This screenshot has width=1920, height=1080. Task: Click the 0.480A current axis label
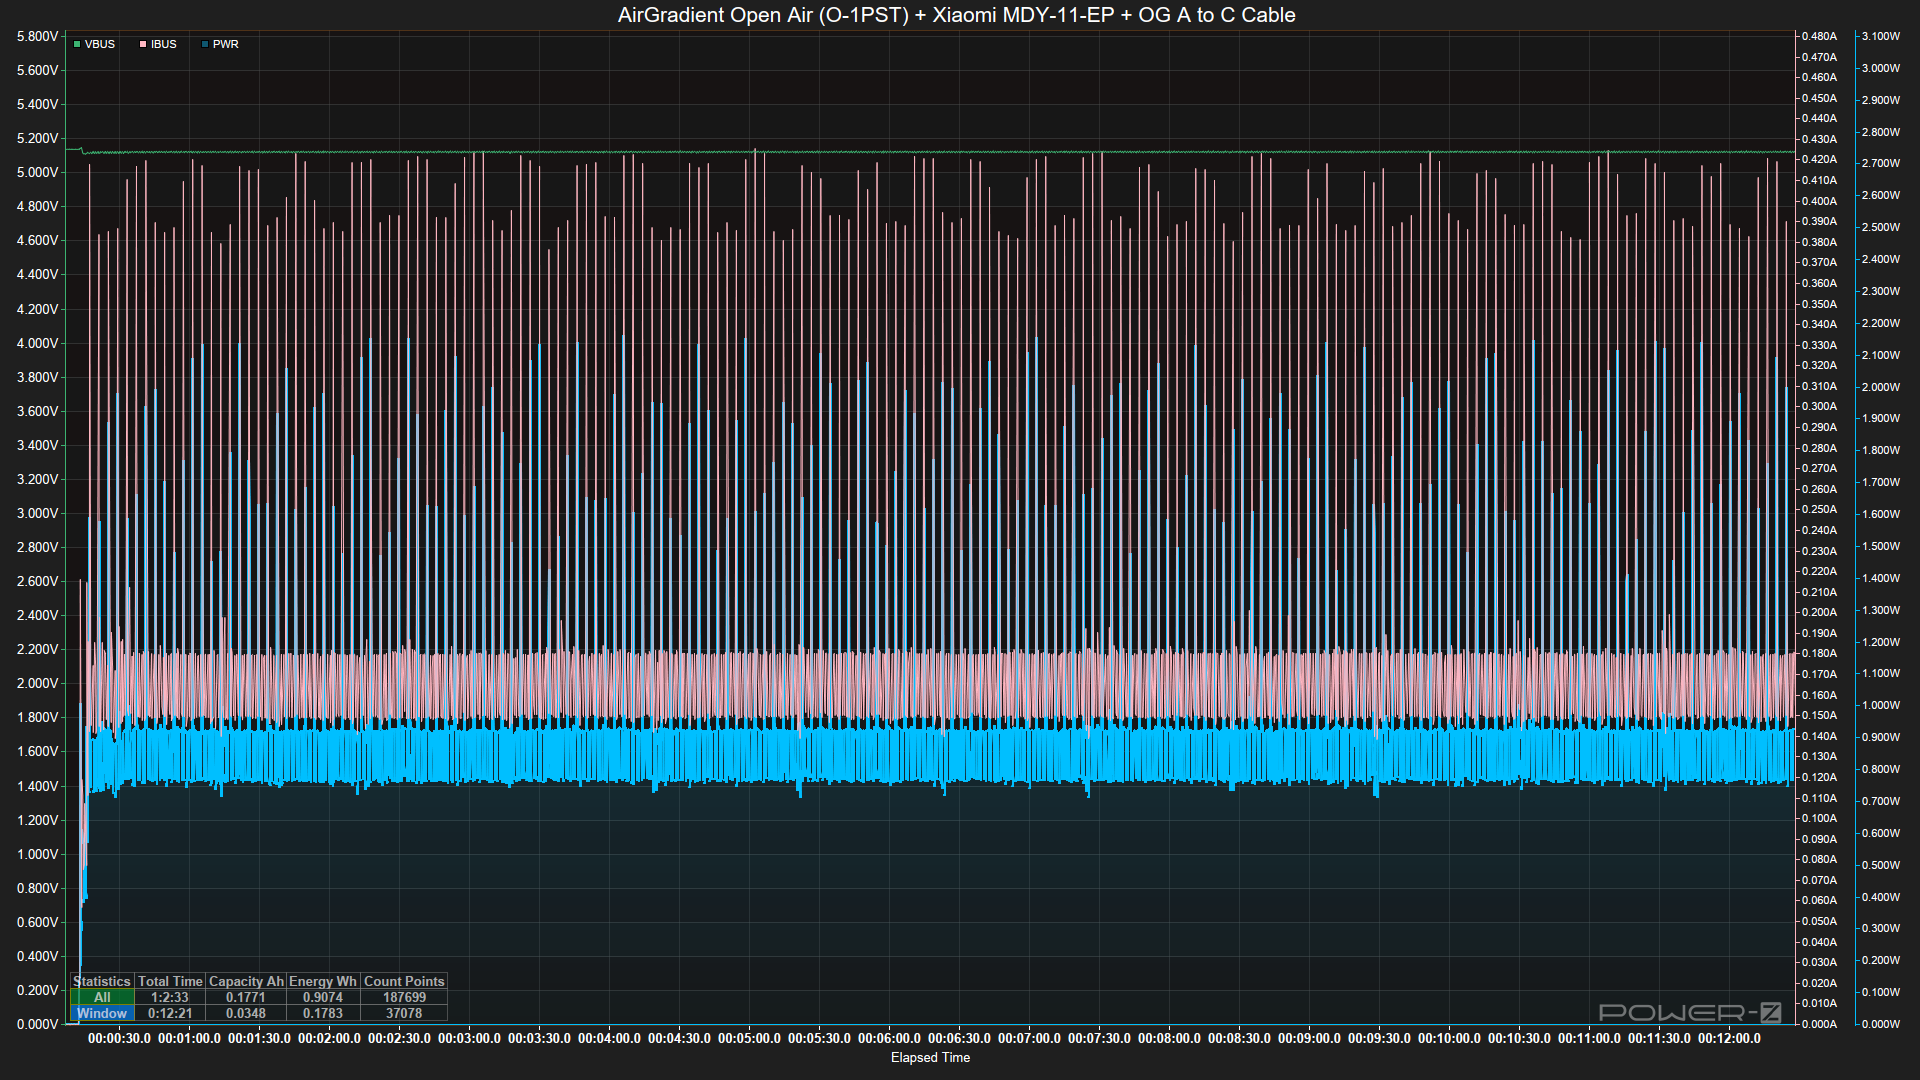tap(1819, 36)
